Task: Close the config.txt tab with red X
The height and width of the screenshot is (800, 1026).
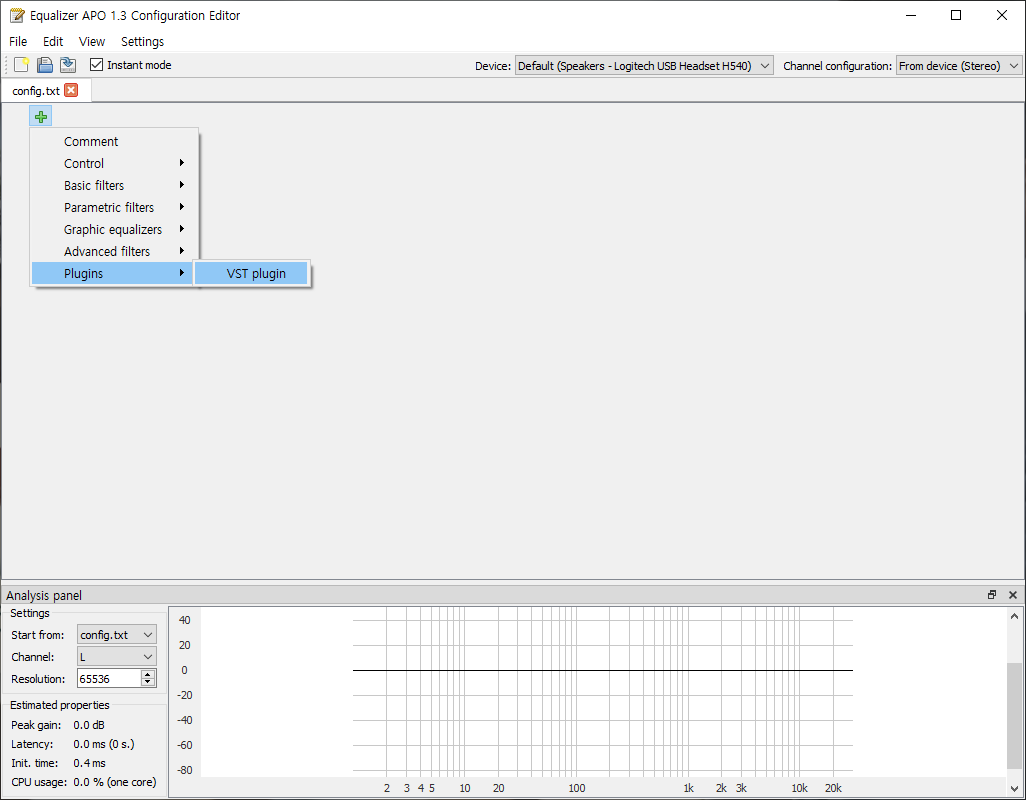Action: [71, 90]
